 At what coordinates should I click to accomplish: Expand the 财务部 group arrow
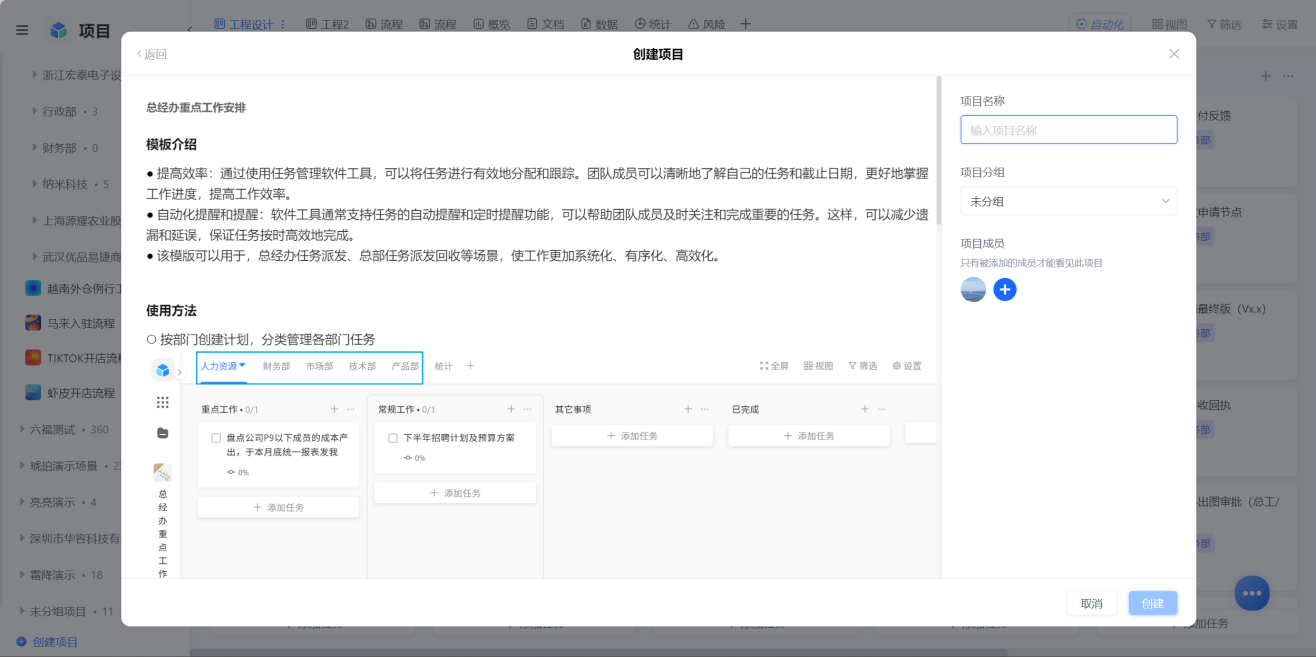coord(35,147)
